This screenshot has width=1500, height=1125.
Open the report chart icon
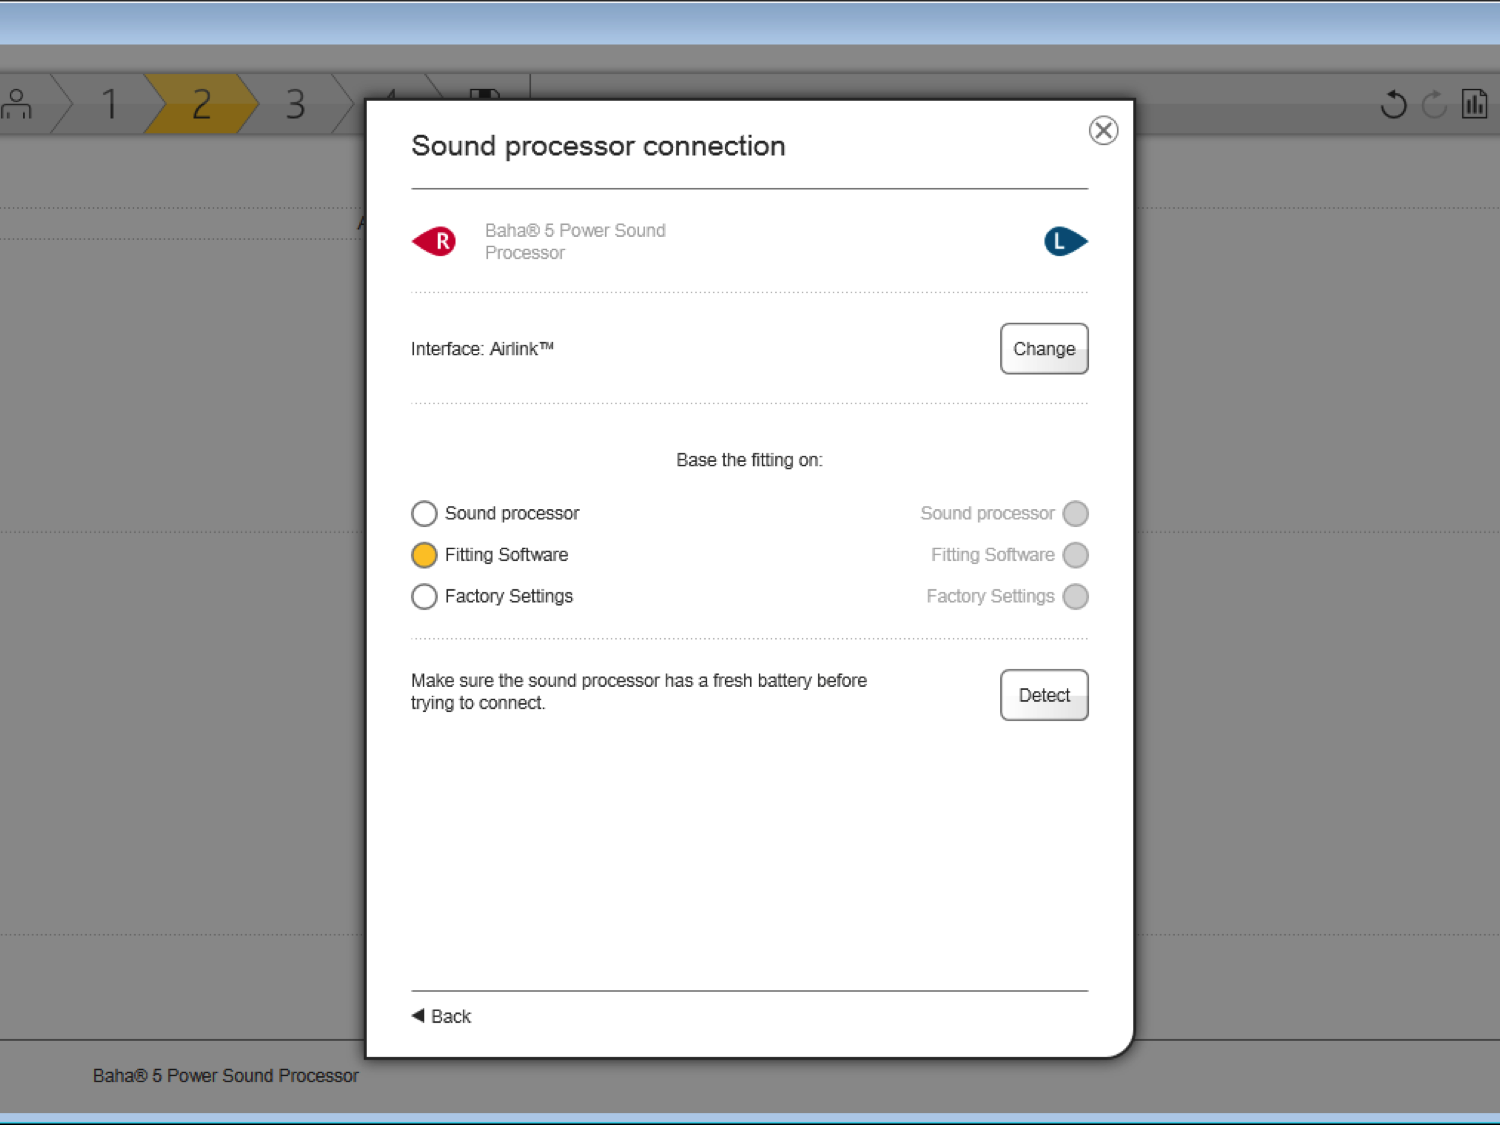(x=1475, y=104)
